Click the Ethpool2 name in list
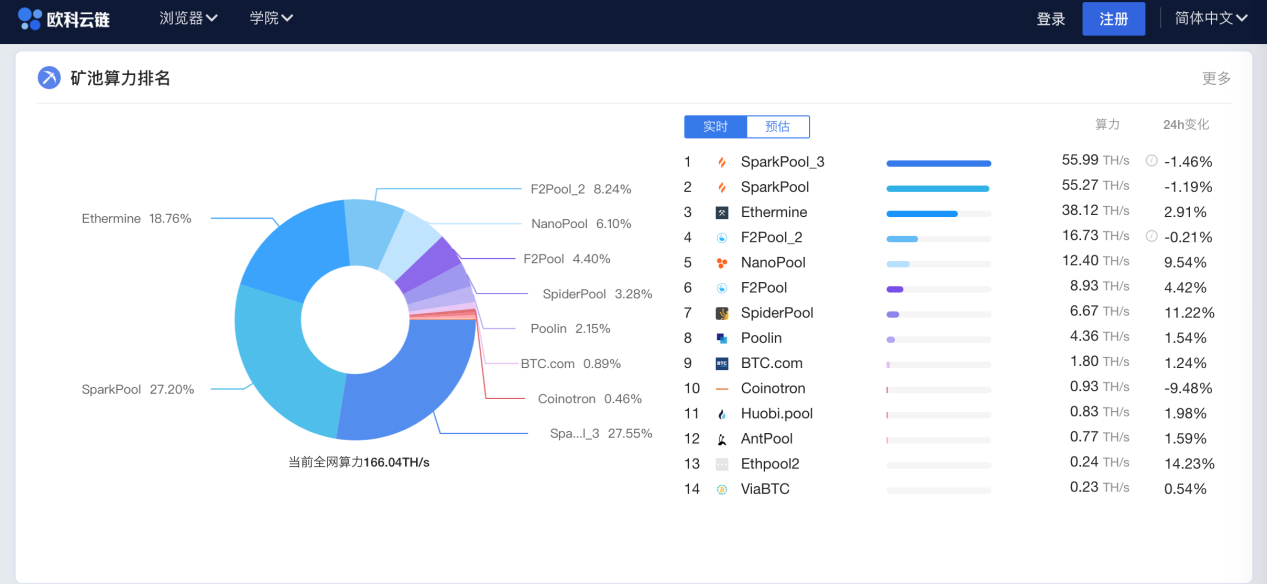The height and width of the screenshot is (584, 1267). pos(770,464)
